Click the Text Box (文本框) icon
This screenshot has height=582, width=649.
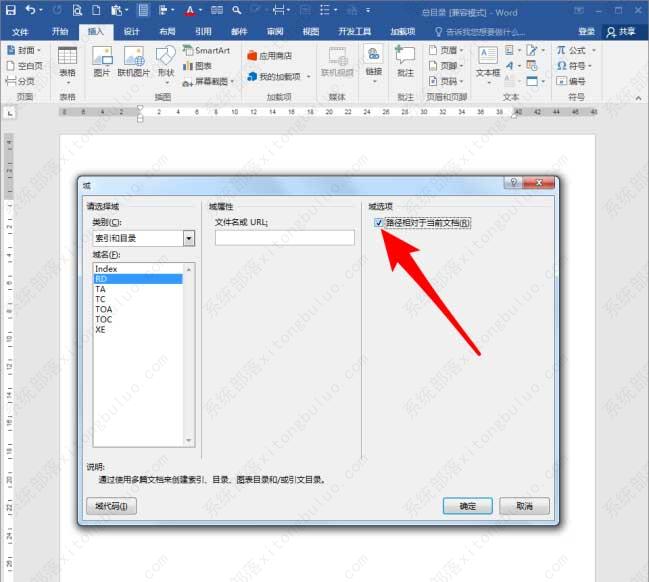pos(487,60)
